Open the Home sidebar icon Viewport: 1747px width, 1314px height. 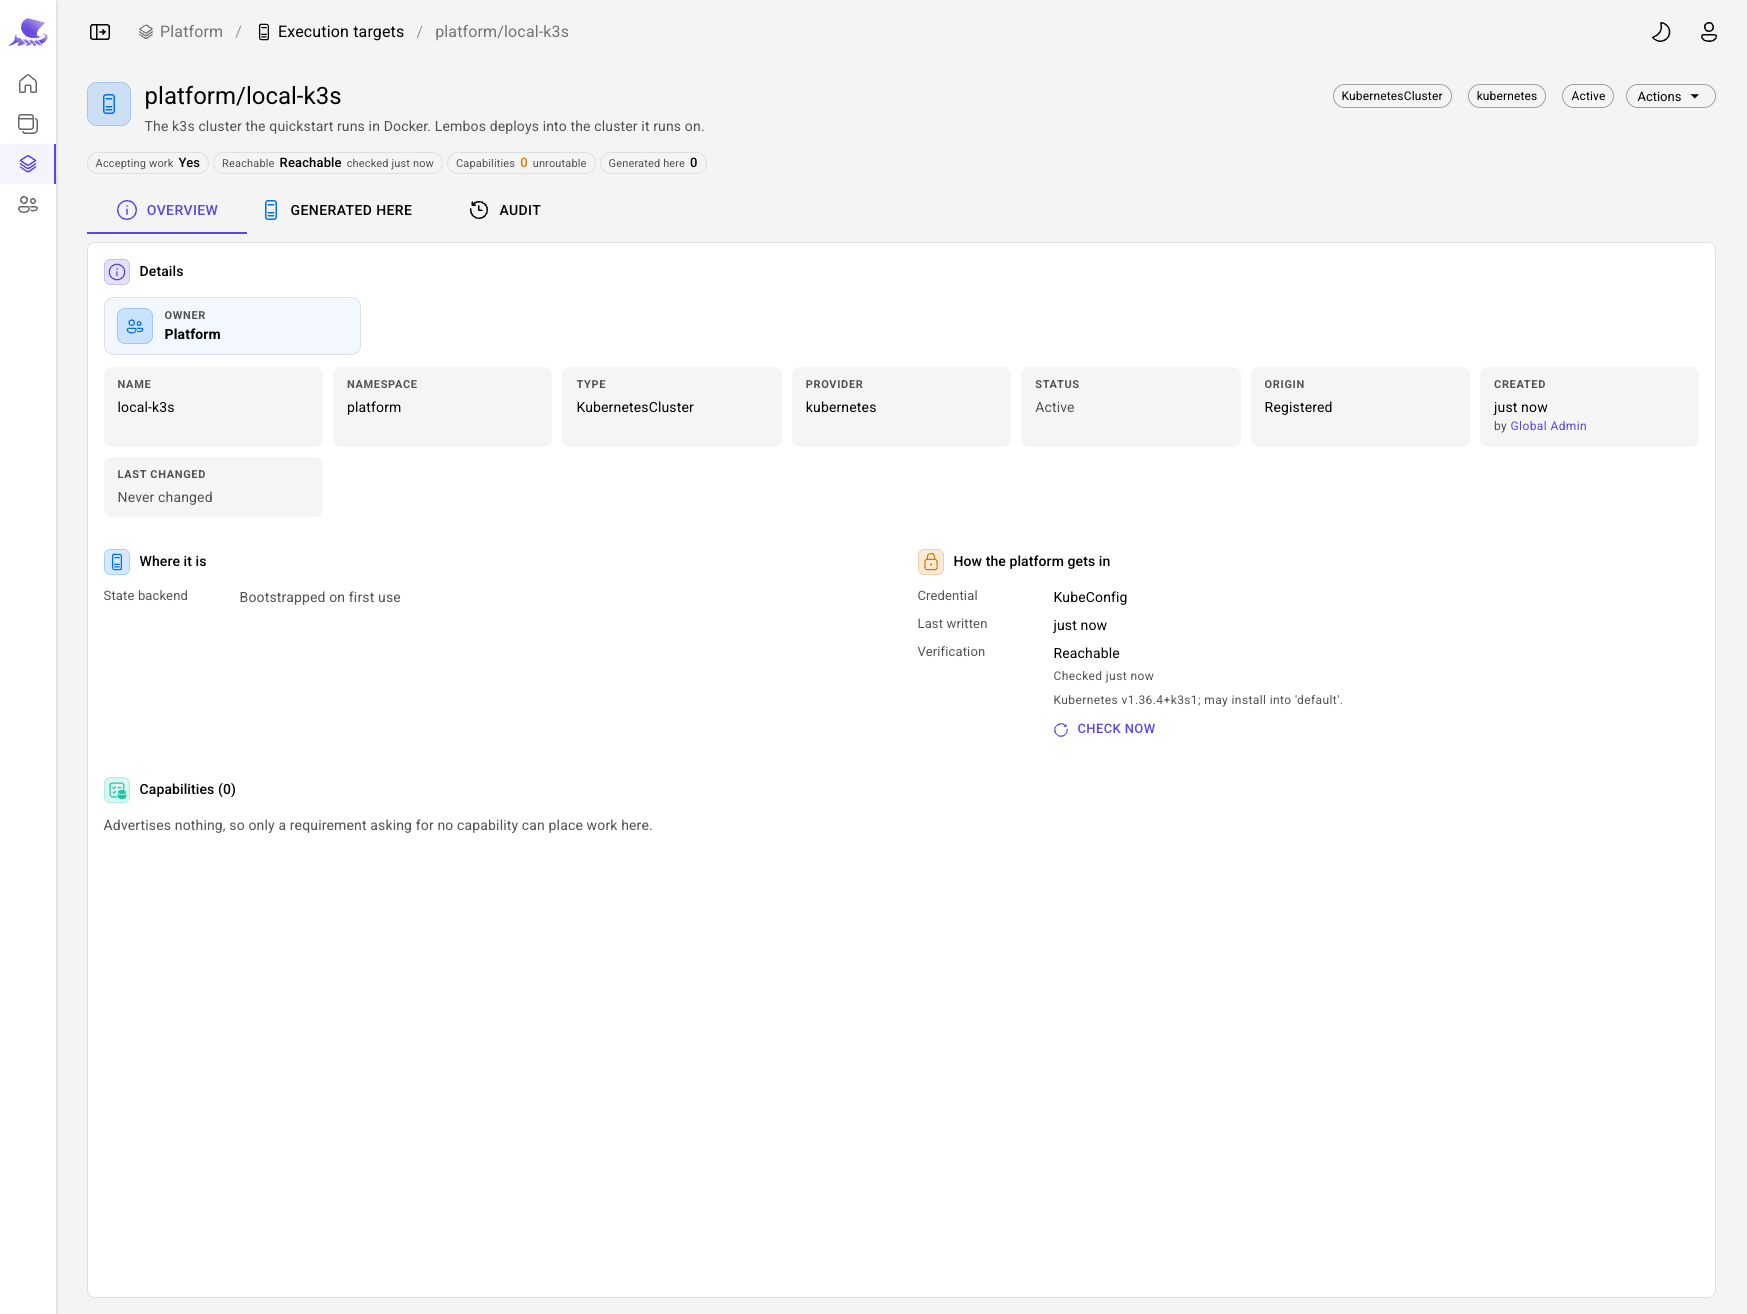pos(28,84)
